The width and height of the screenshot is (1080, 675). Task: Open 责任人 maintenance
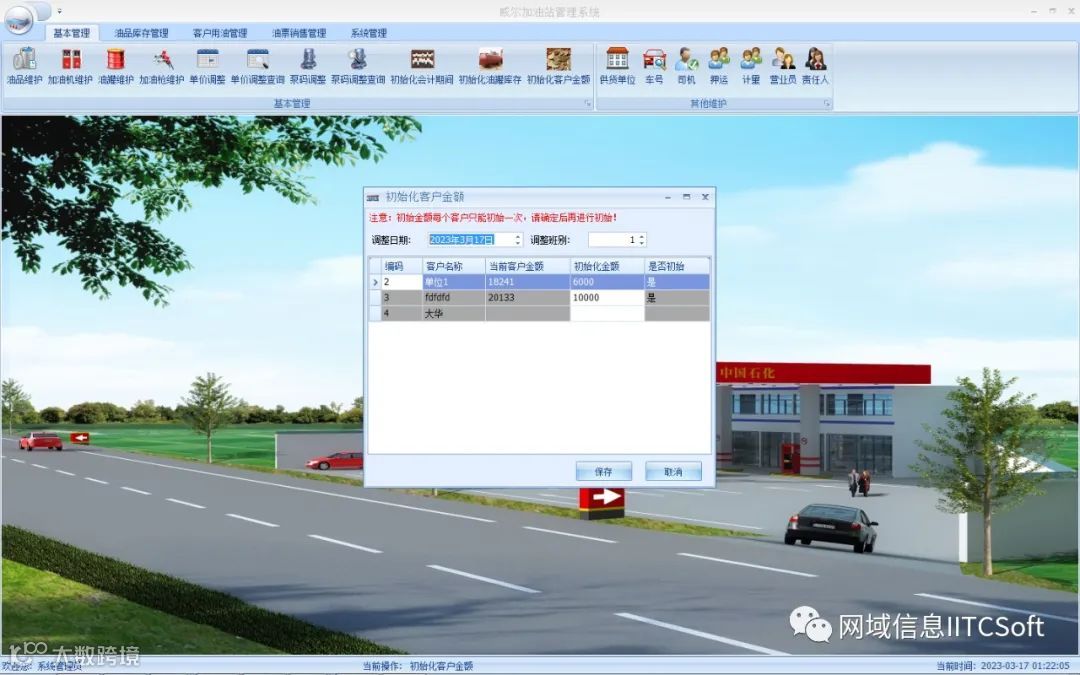pos(816,66)
